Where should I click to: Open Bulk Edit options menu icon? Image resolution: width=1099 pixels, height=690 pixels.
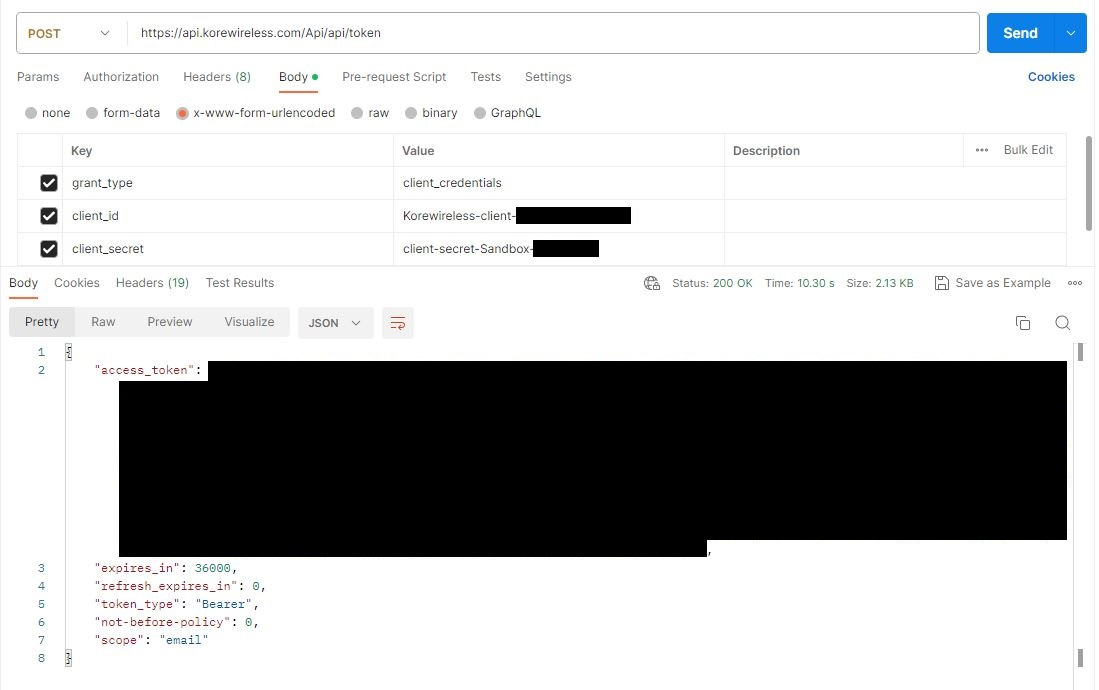981,150
